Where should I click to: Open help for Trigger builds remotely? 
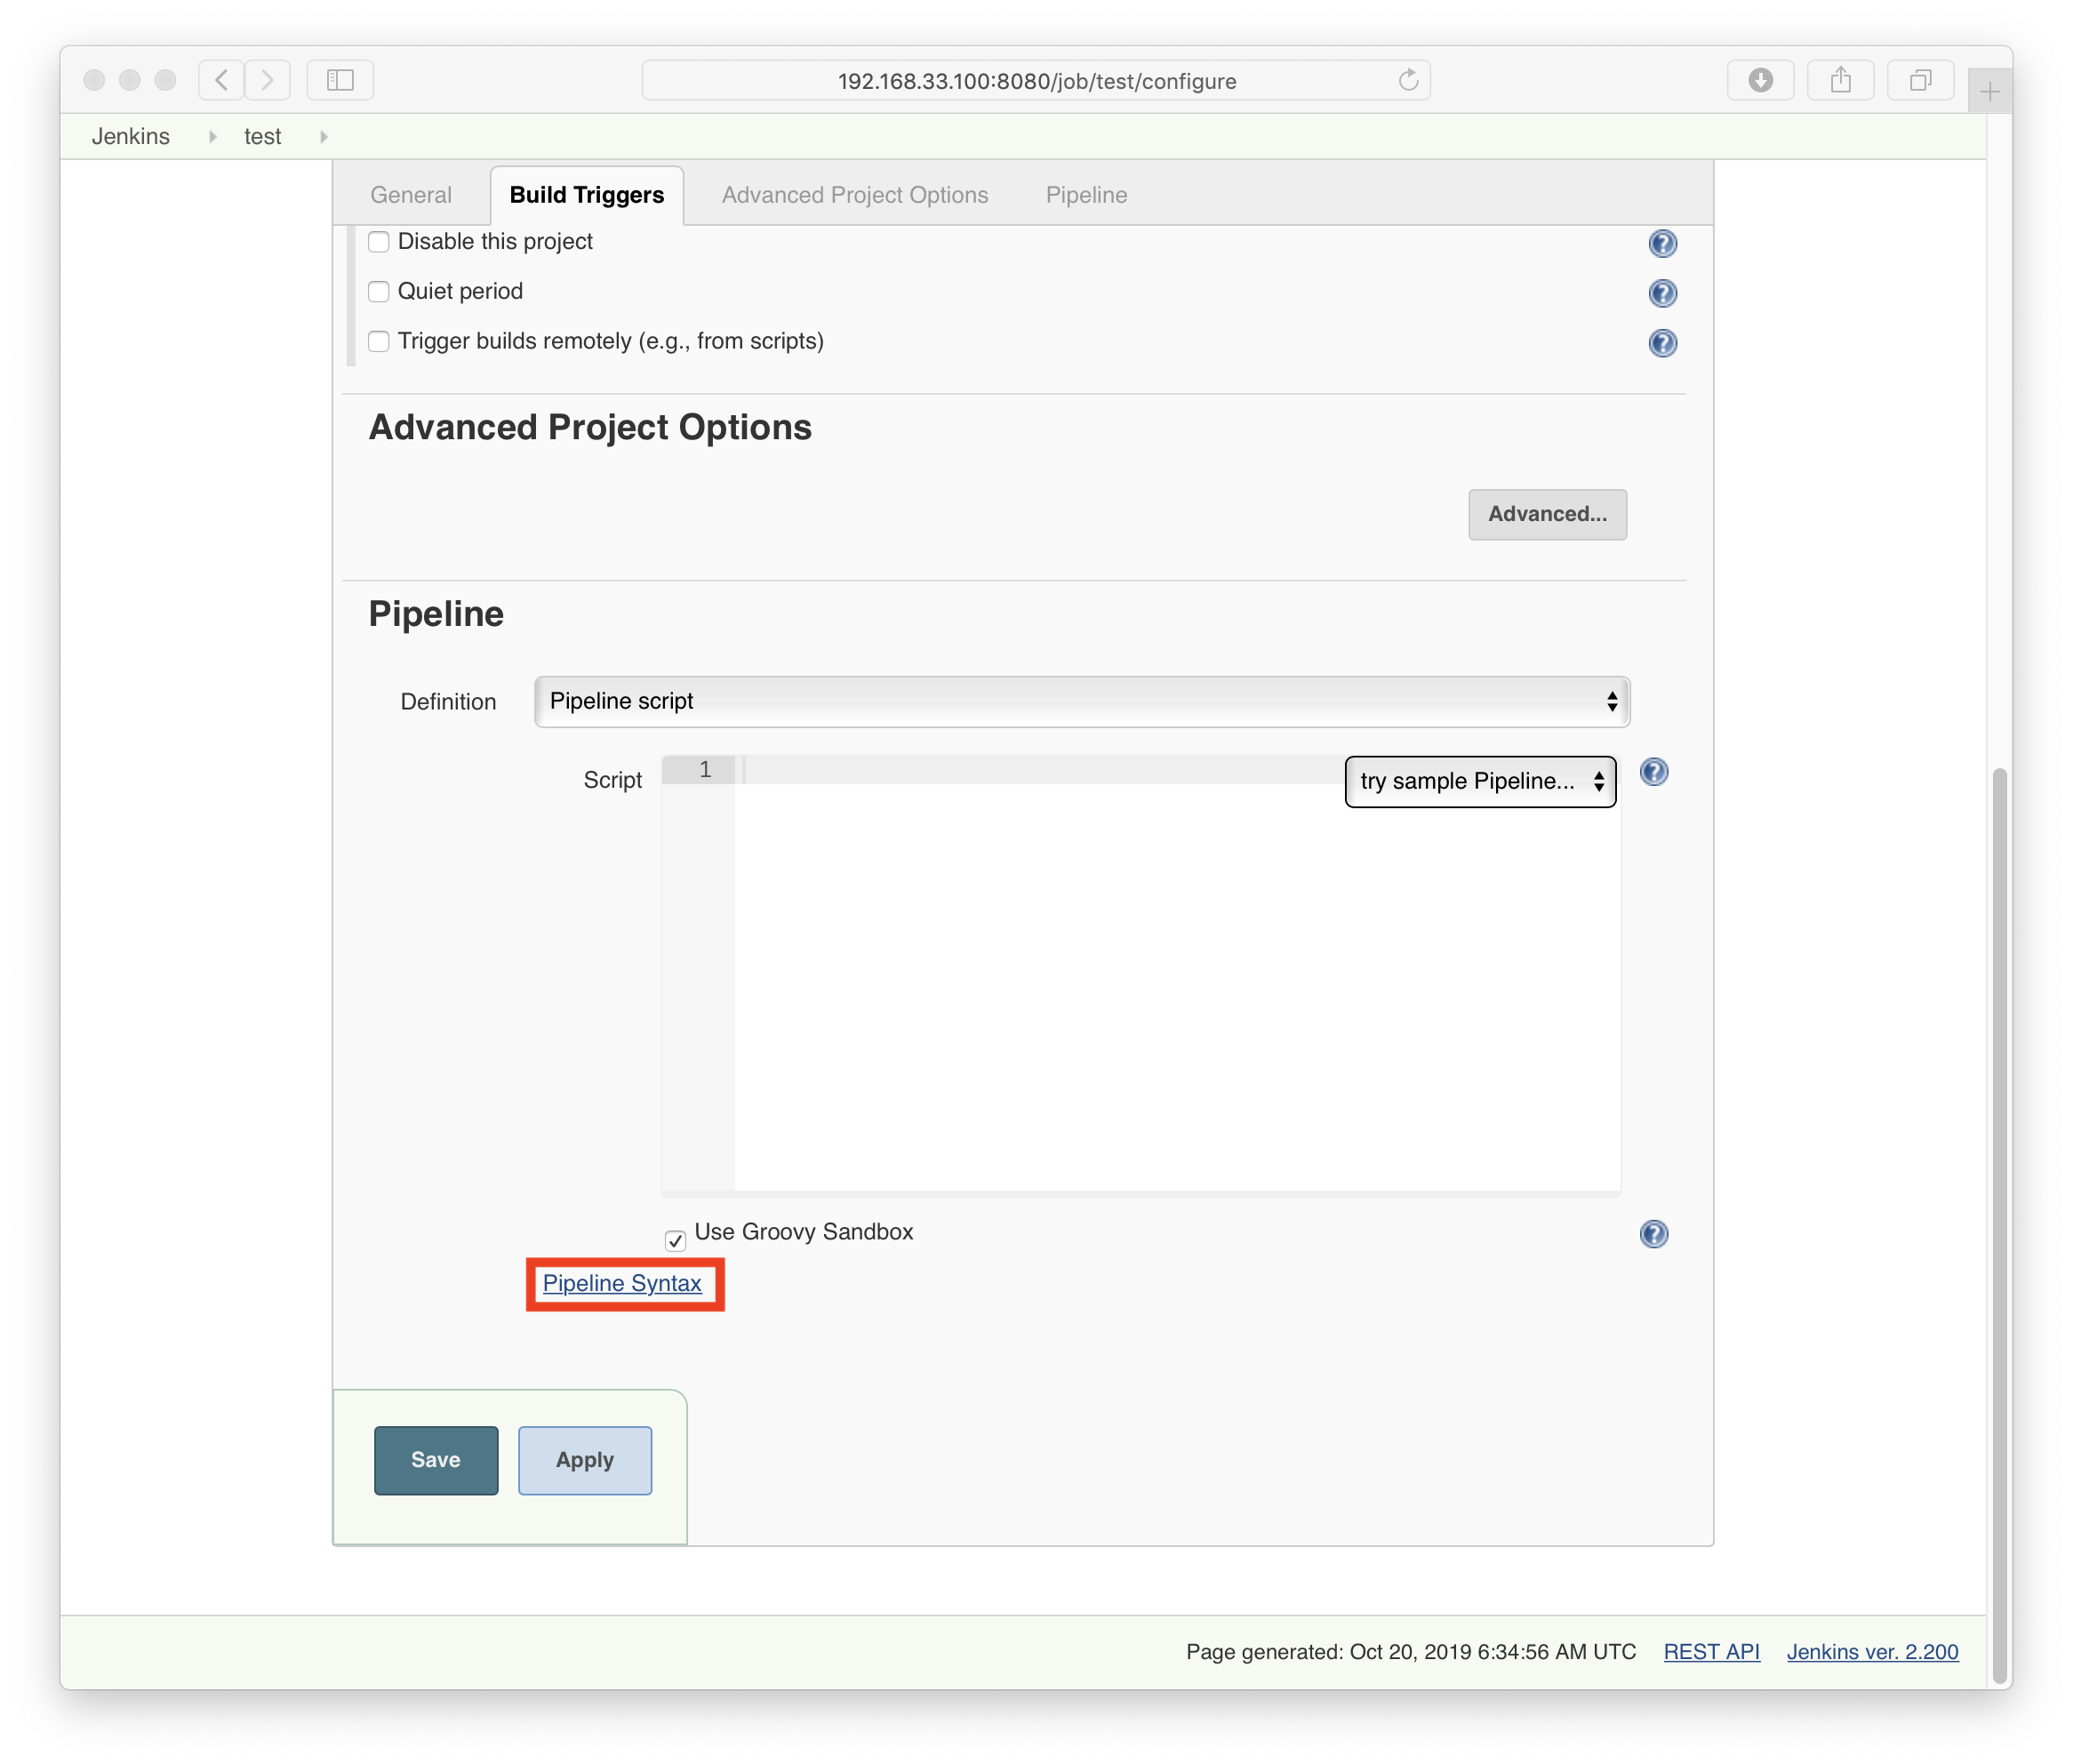(1662, 343)
